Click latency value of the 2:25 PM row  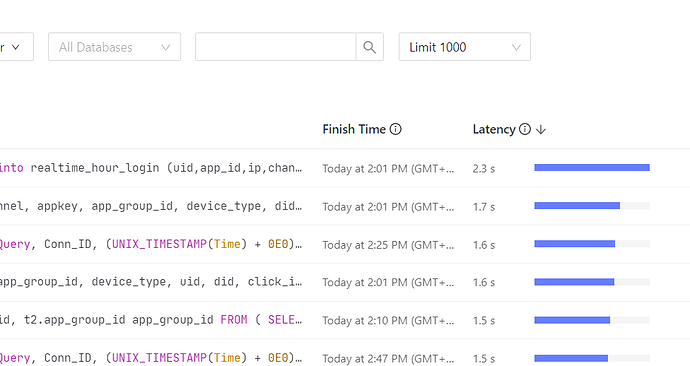[x=484, y=245]
